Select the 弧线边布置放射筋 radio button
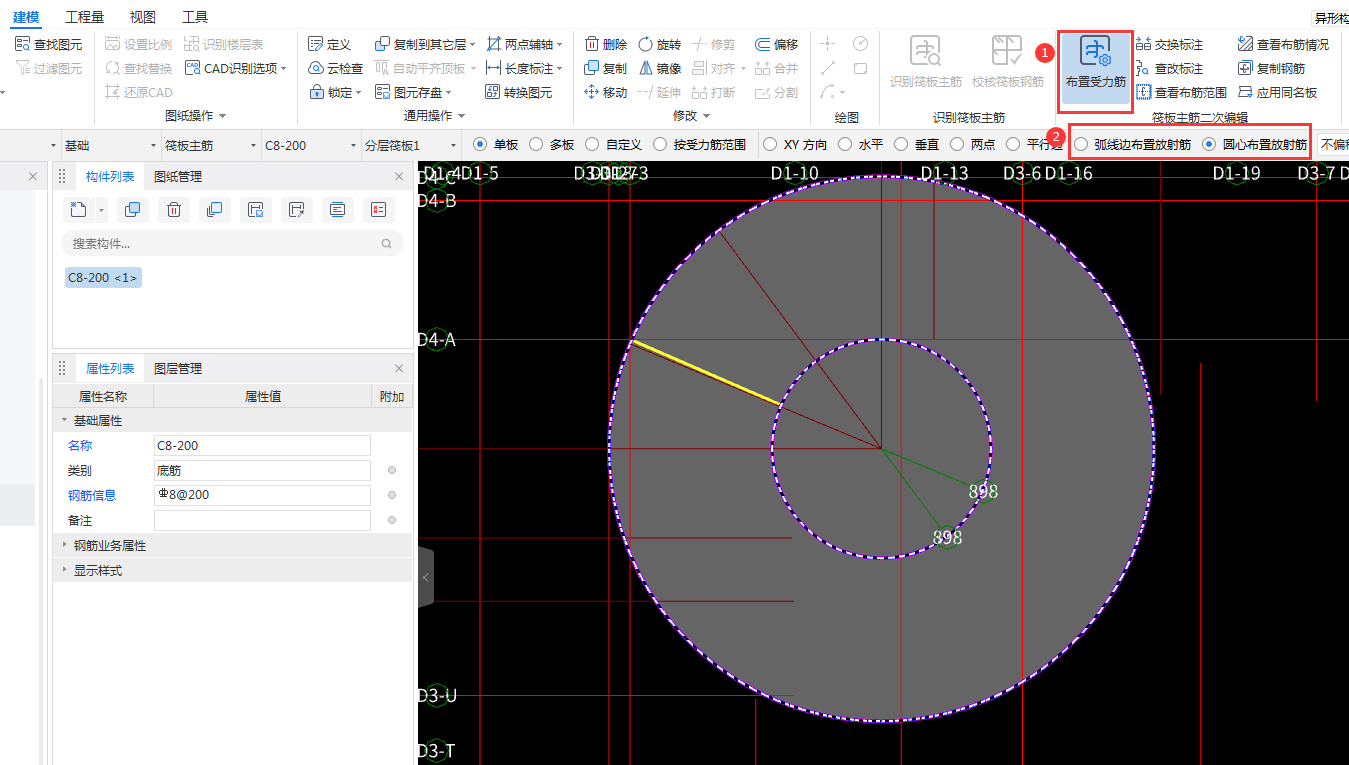 (x=1081, y=144)
